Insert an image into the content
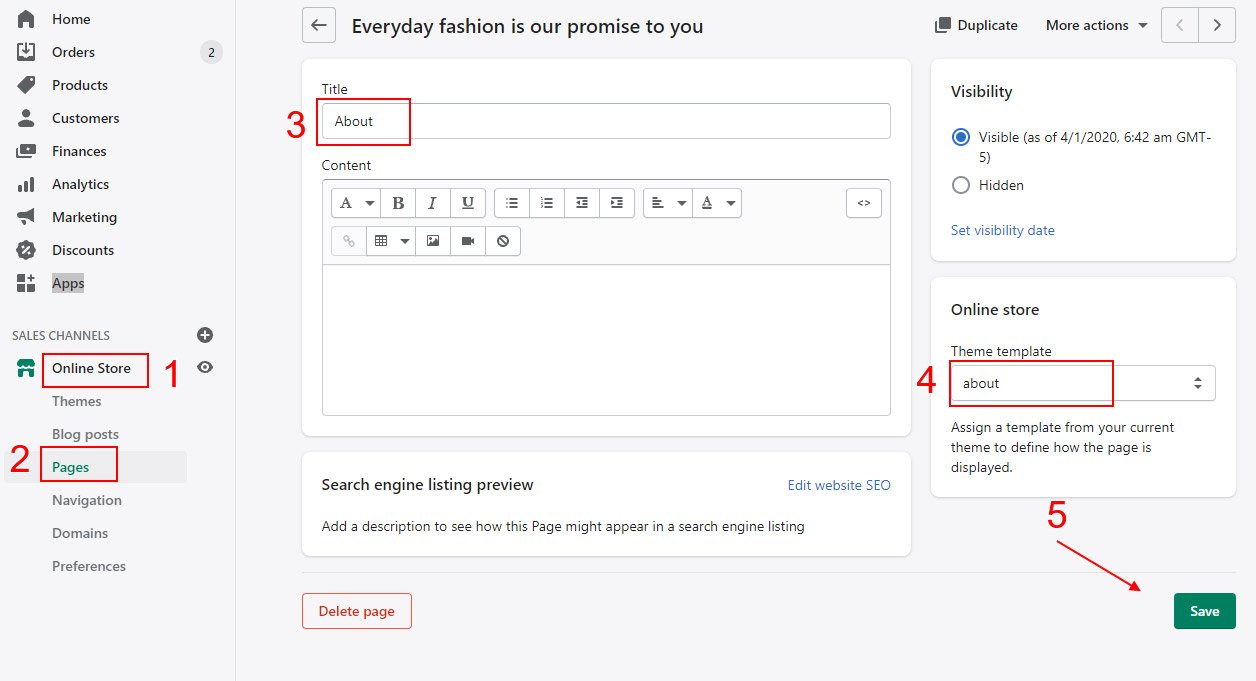The width and height of the screenshot is (1256, 681). (x=432, y=241)
